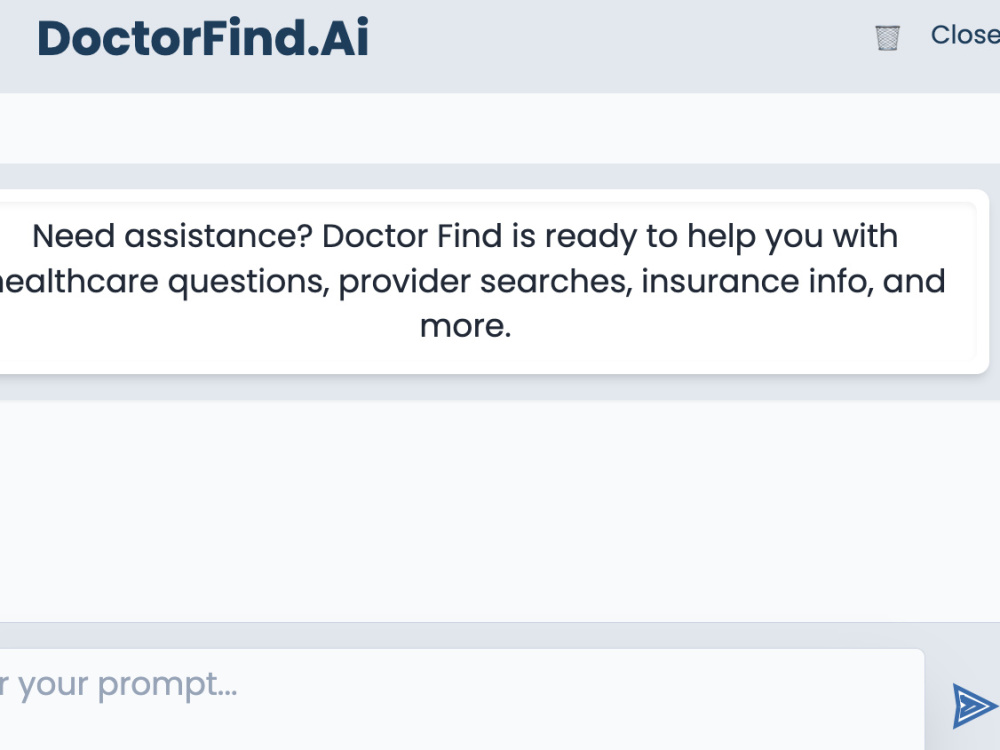Click the word 'more.' in welcome message
Image resolution: width=1000 pixels, height=750 pixels.
click(466, 327)
